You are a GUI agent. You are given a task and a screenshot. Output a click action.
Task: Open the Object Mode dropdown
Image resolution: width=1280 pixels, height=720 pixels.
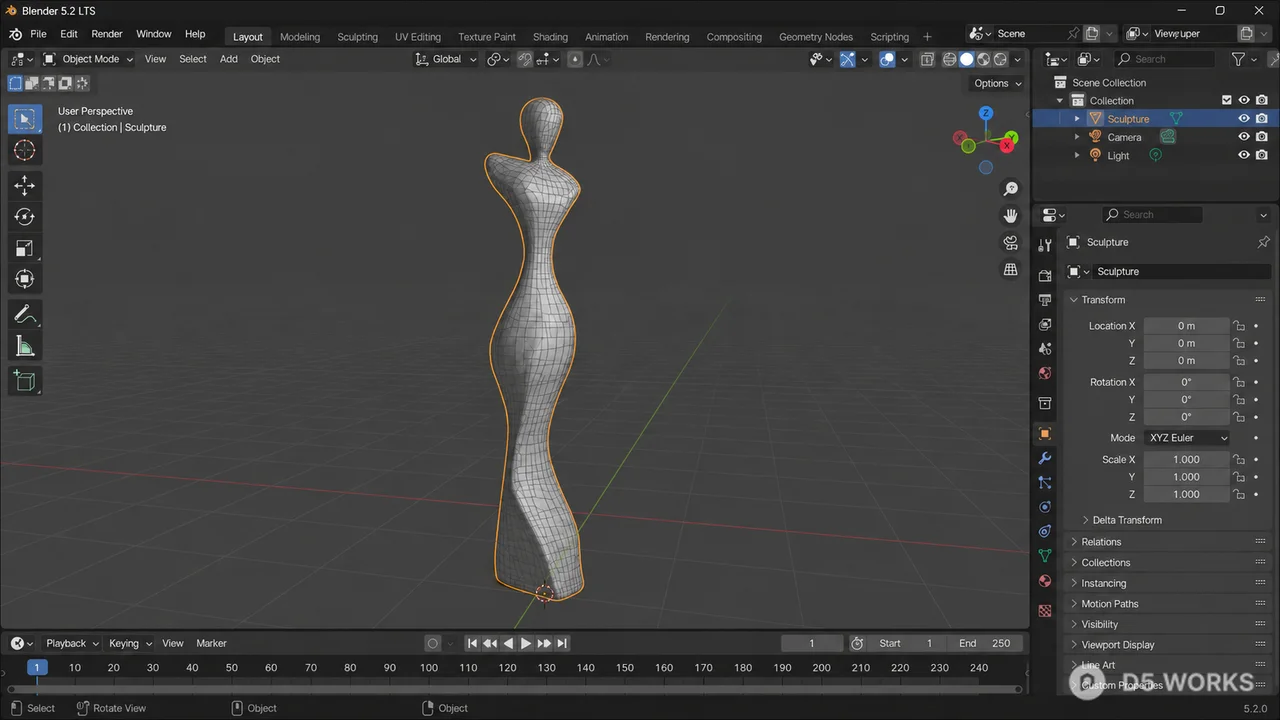tap(88, 59)
